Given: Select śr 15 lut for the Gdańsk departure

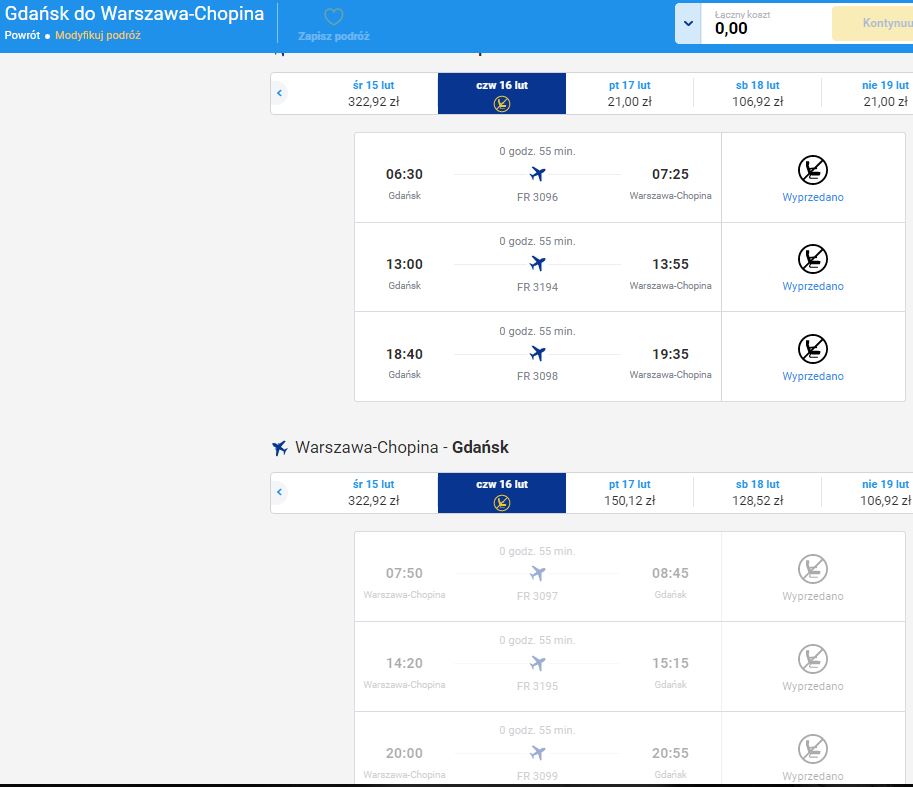Looking at the screenshot, I should point(373,93).
